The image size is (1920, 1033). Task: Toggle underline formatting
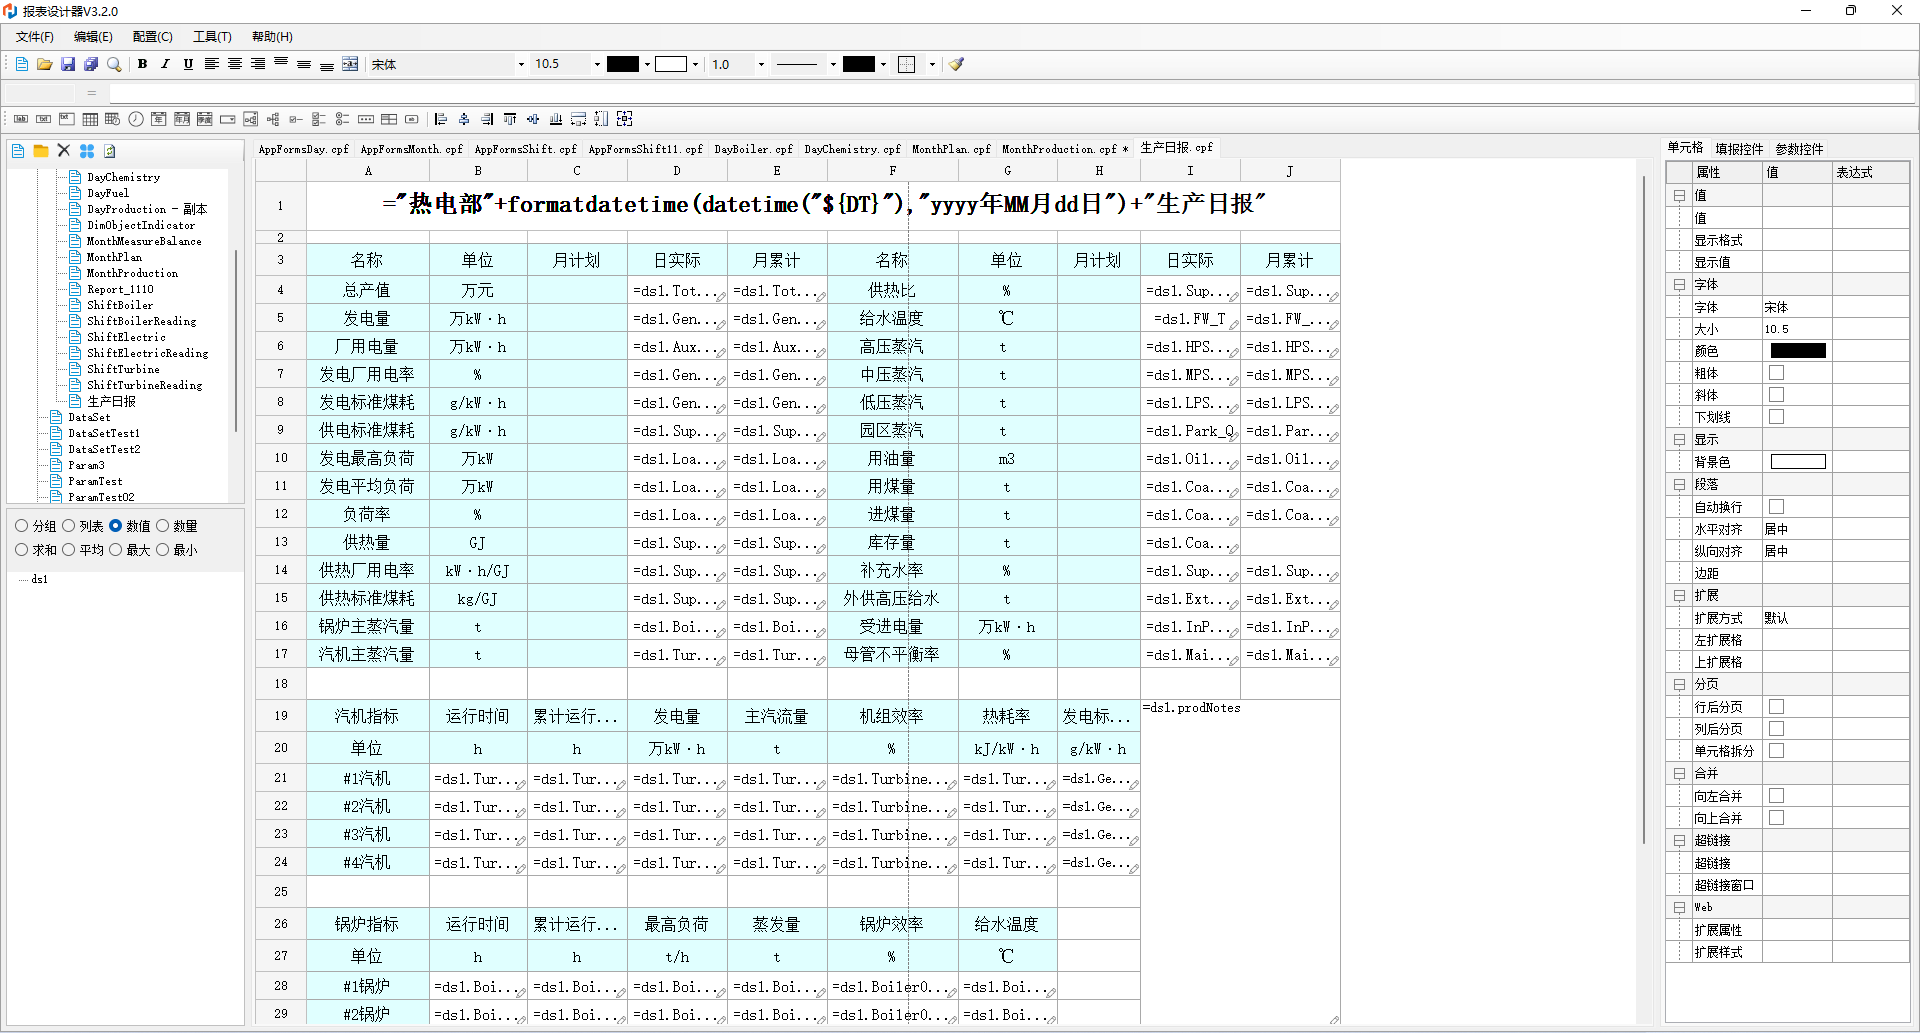188,64
